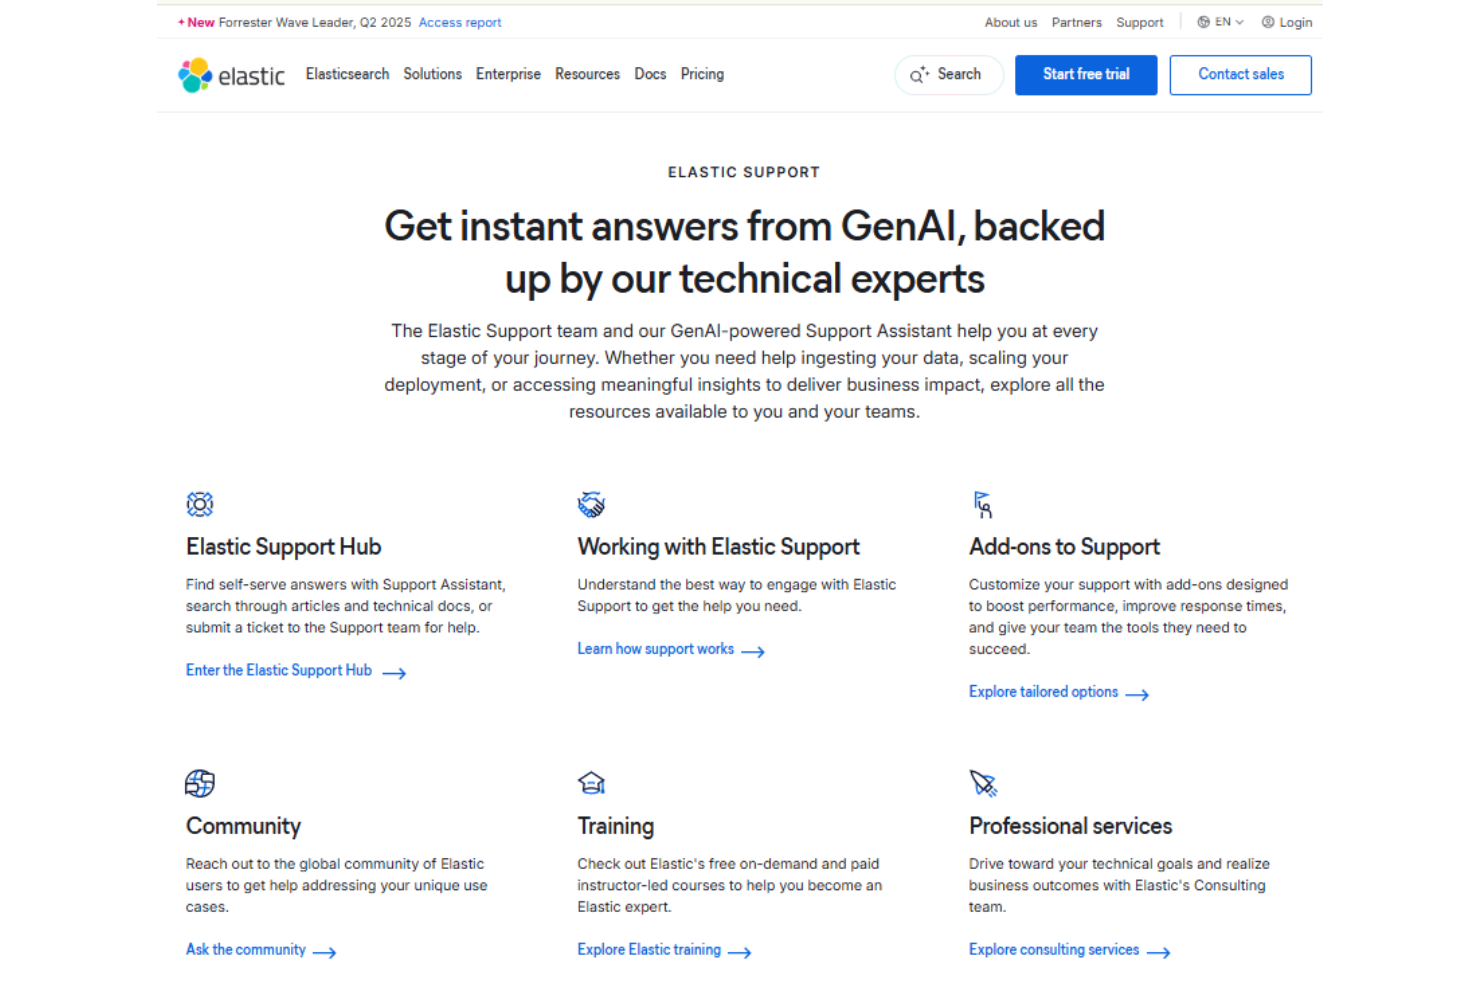The height and width of the screenshot is (987, 1480).
Task: Click the Community globe icon
Action: pos(200,783)
